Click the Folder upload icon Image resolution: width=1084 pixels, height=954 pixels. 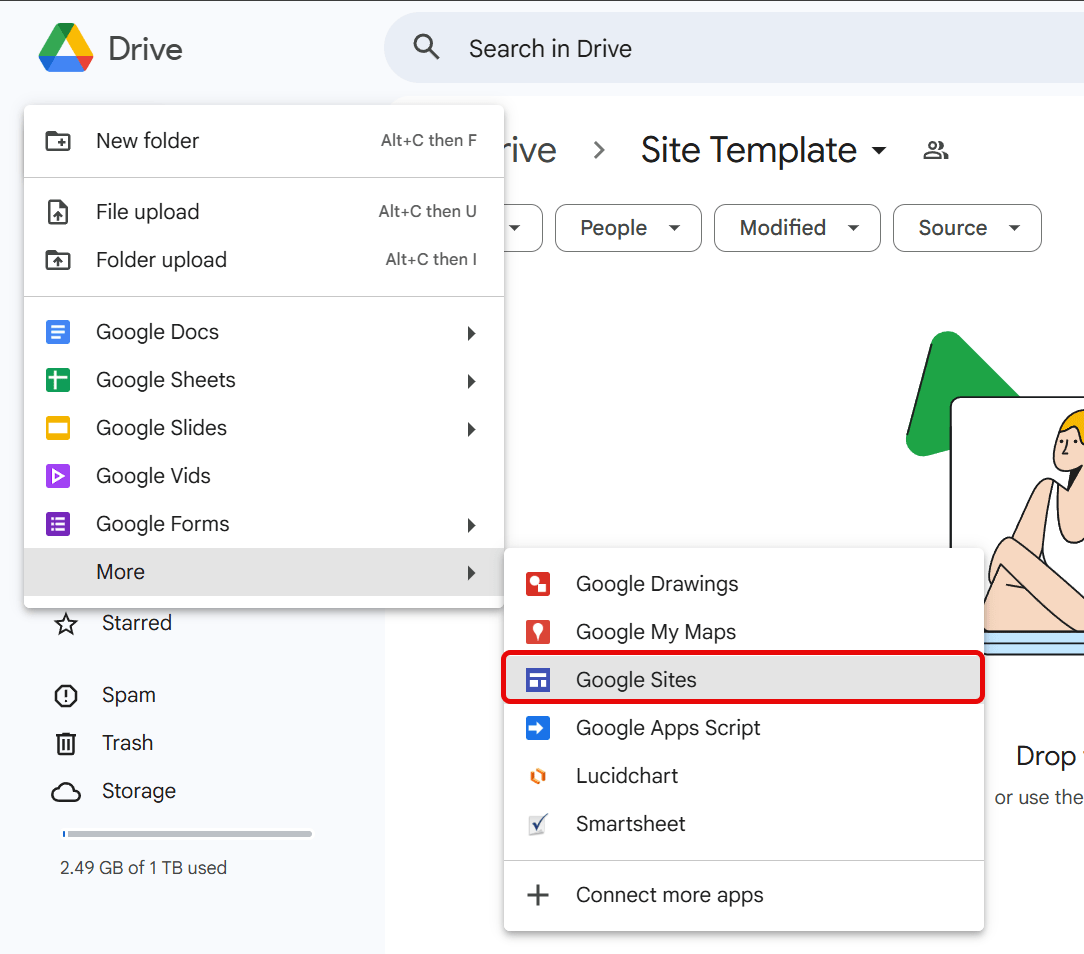pos(58,260)
